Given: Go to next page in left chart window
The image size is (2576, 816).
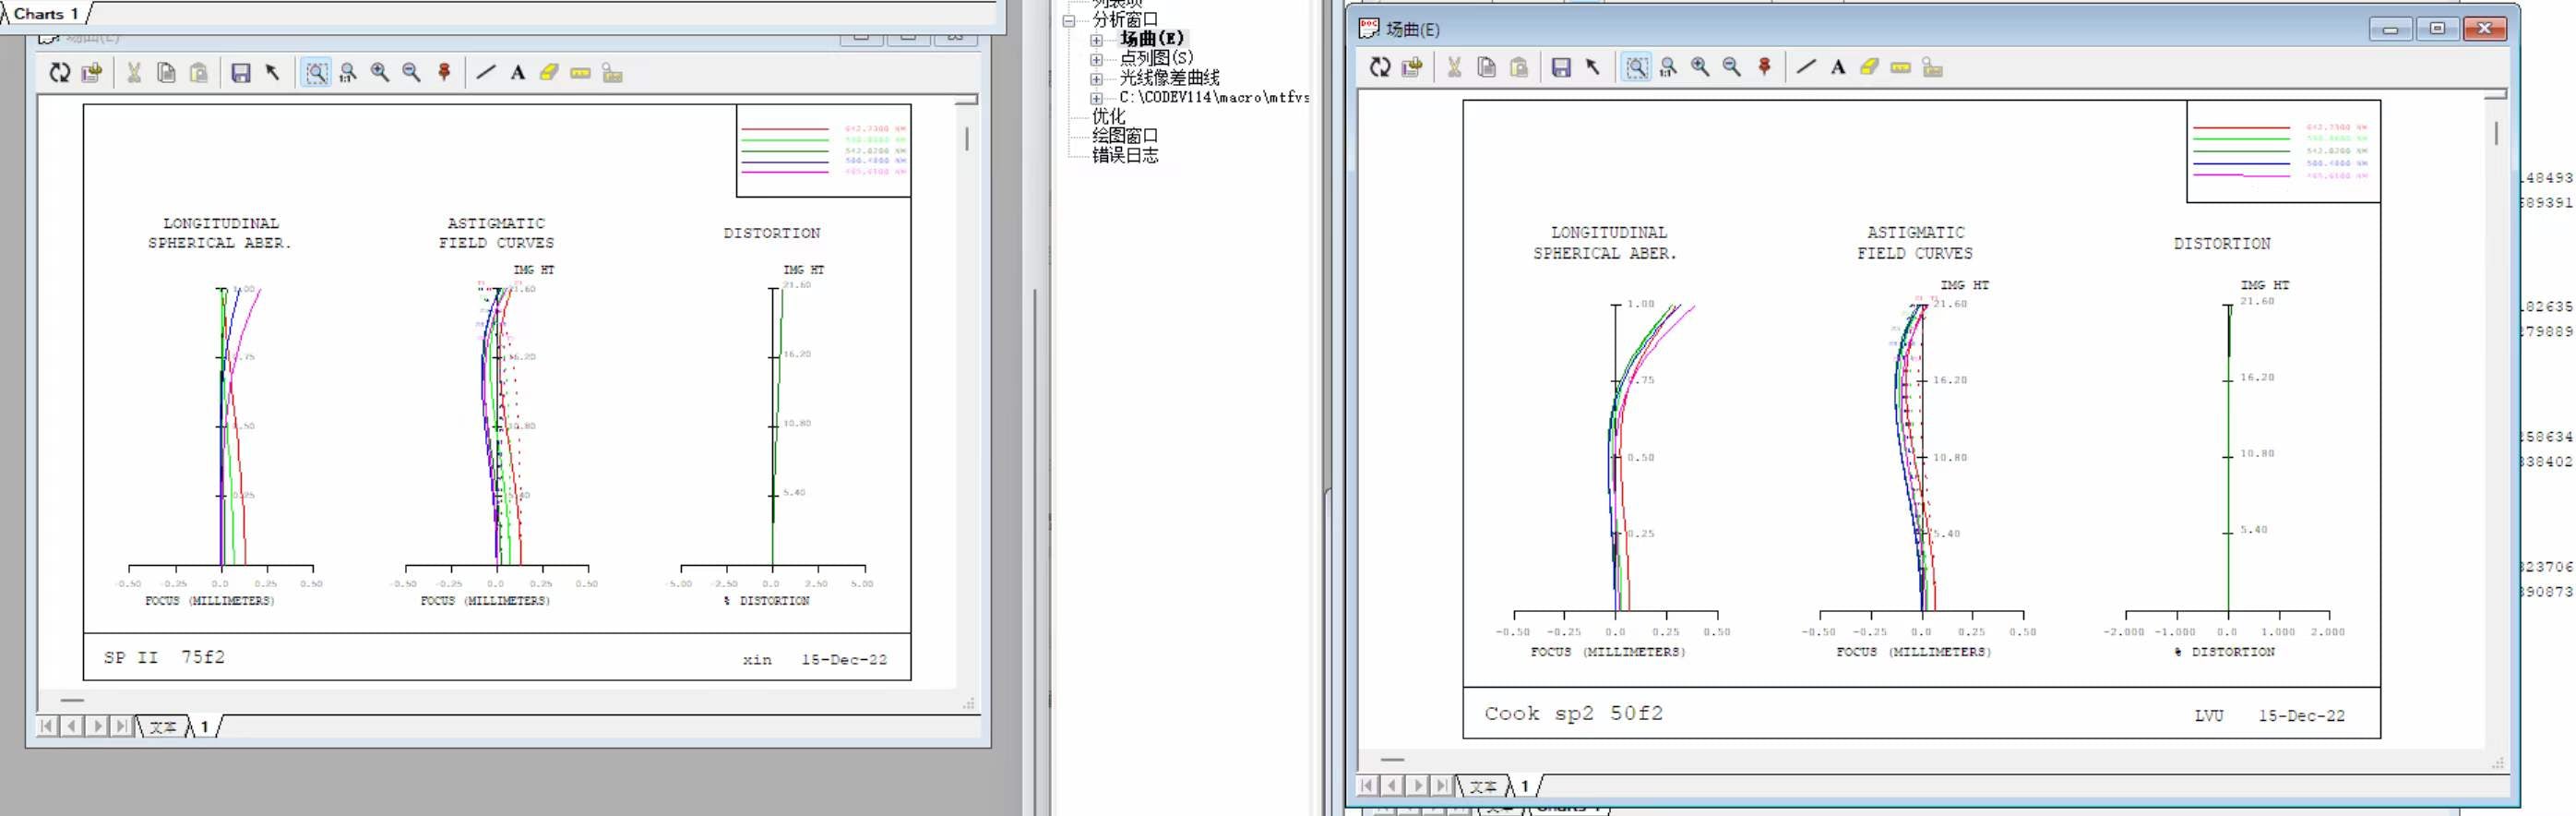Looking at the screenshot, I should pos(96,726).
